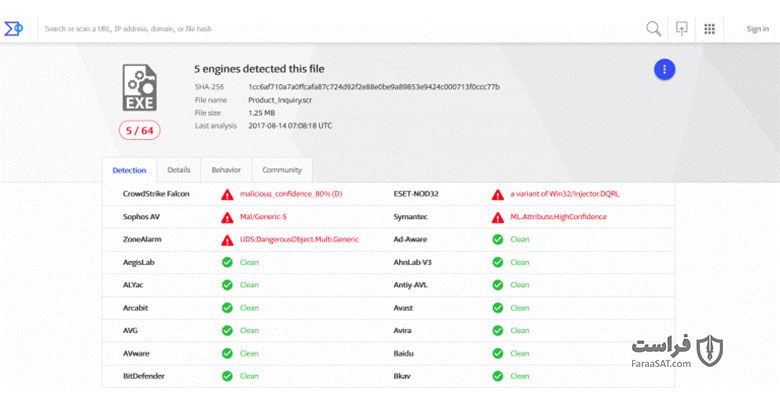Click the Sign in link
780x405 pixels.
click(x=757, y=29)
